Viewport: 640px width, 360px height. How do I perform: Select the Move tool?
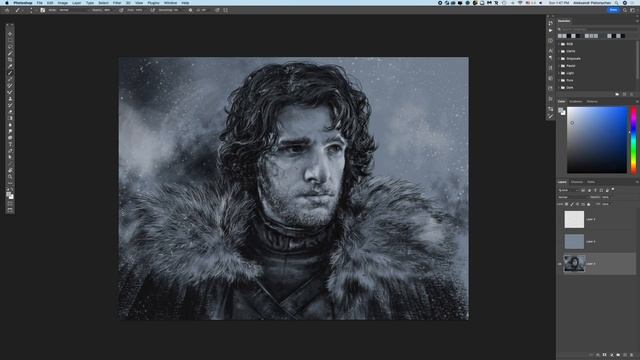[x=10, y=34]
